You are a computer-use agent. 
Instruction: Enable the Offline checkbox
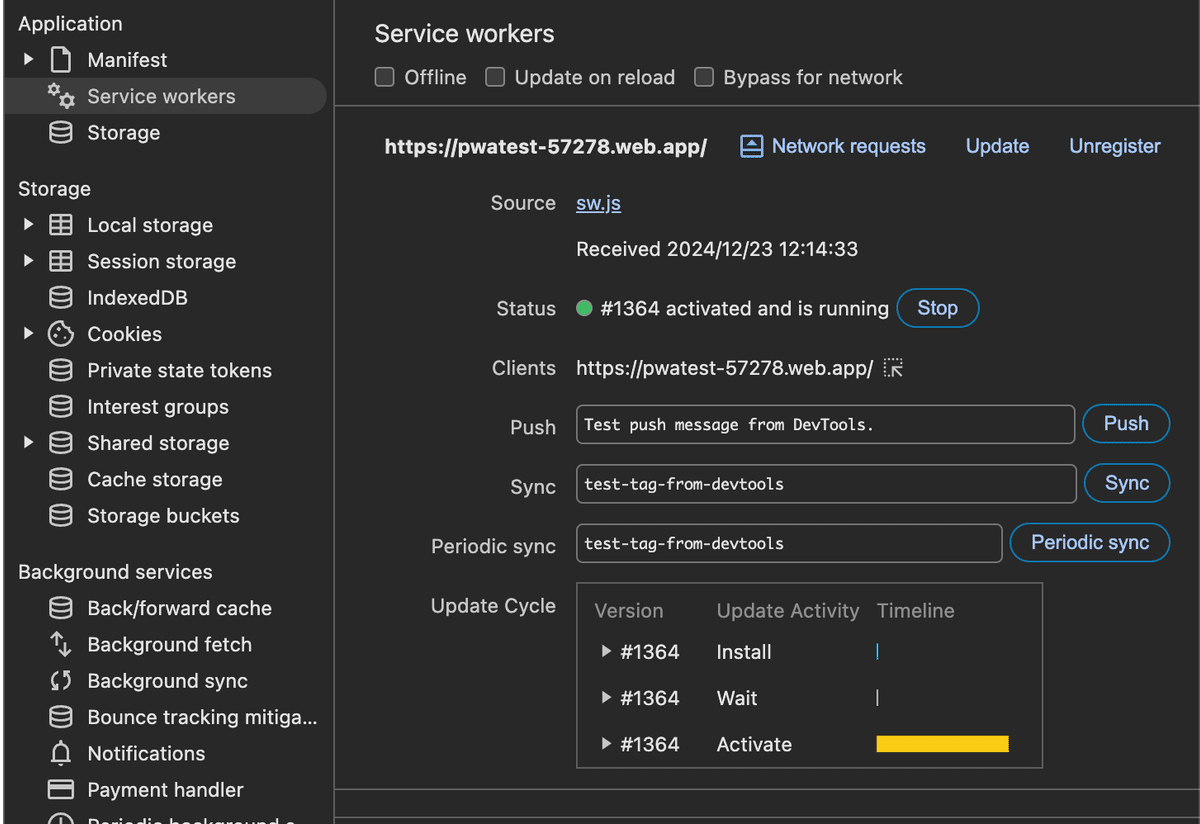coord(384,78)
